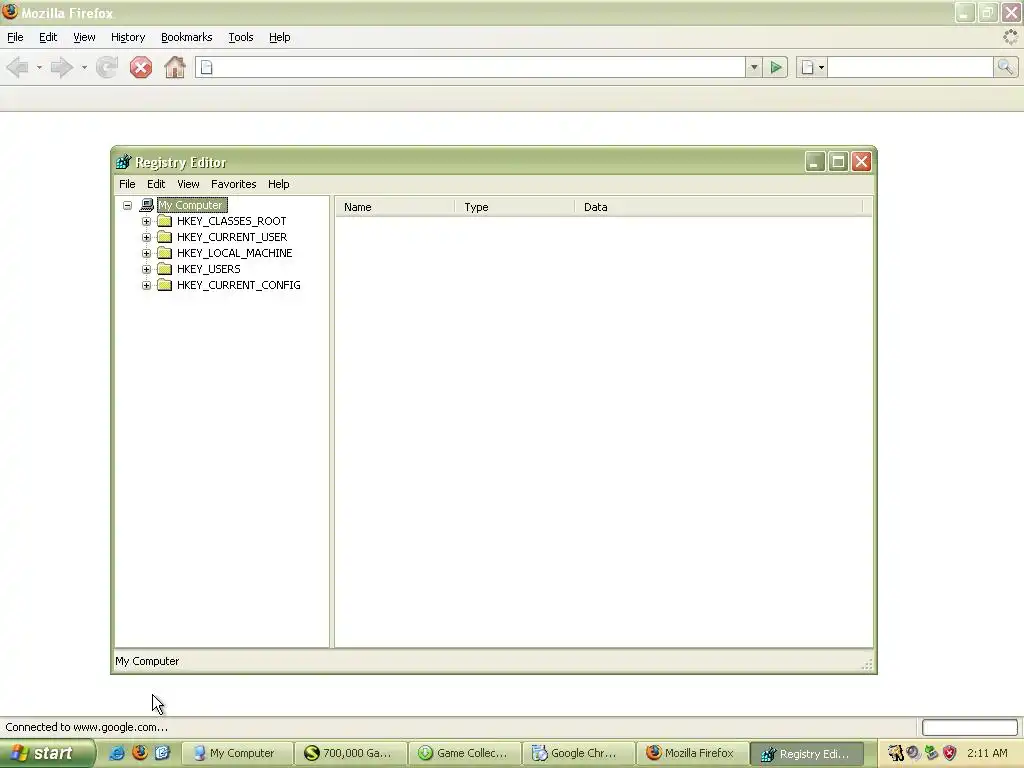This screenshot has width=1024, height=768.
Task: Click HKEY_CLASSES_ROOT folder icon
Action: click(165, 221)
